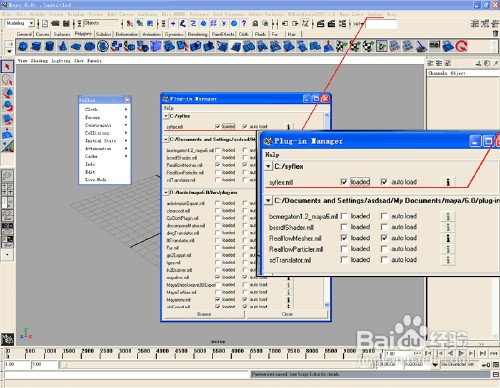Create a polygon plane from the shelf
500x388 pixels.
click(x=76, y=46)
